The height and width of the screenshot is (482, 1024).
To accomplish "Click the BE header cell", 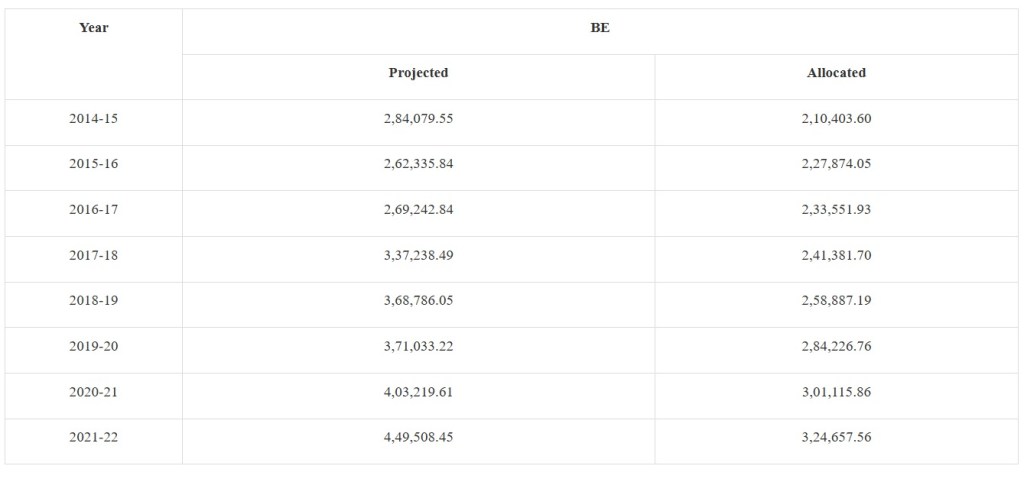I will [600, 28].
